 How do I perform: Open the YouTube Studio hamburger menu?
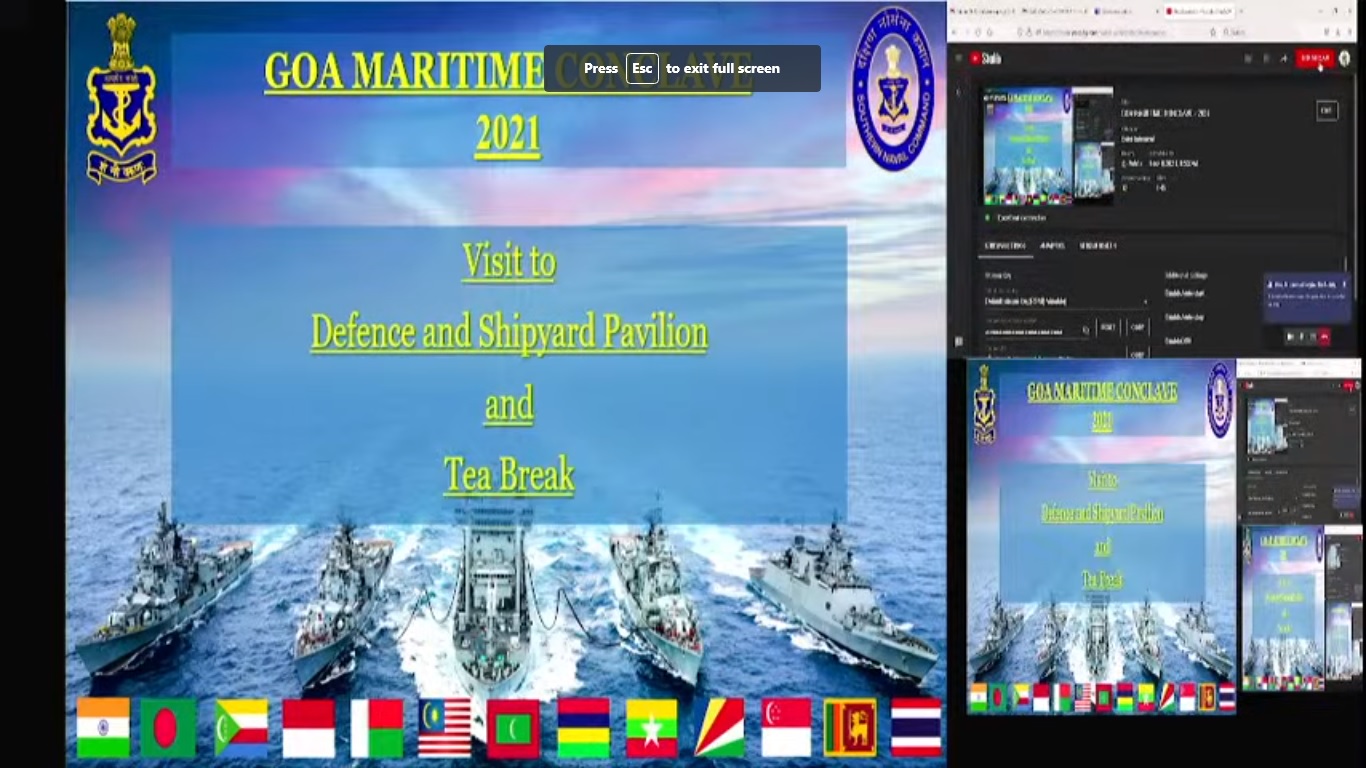pyautogui.click(x=959, y=59)
